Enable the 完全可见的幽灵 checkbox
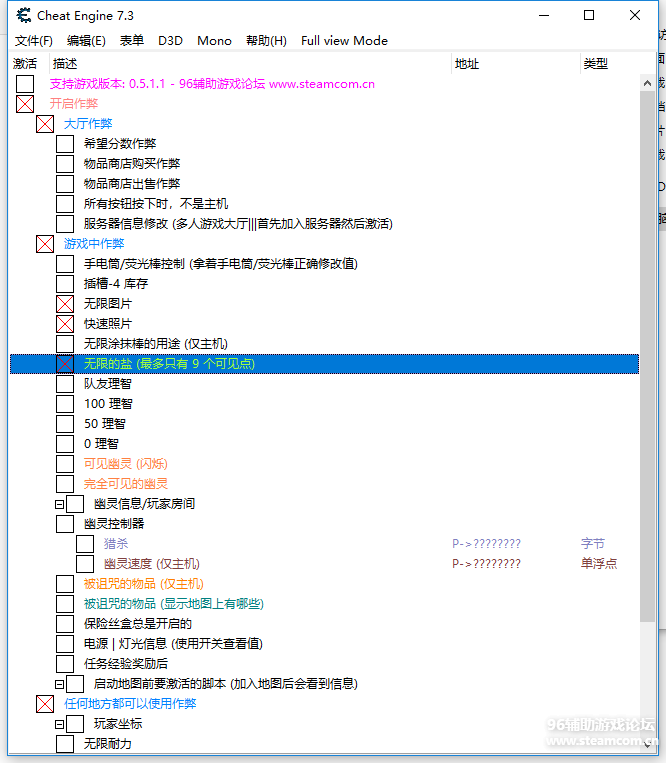Image resolution: width=666 pixels, height=763 pixels. pos(65,484)
